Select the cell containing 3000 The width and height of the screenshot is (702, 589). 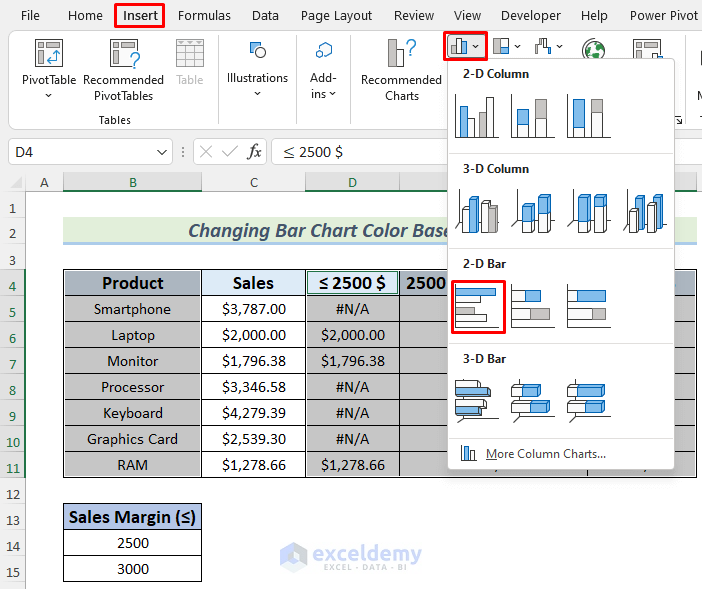pyautogui.click(x=133, y=569)
